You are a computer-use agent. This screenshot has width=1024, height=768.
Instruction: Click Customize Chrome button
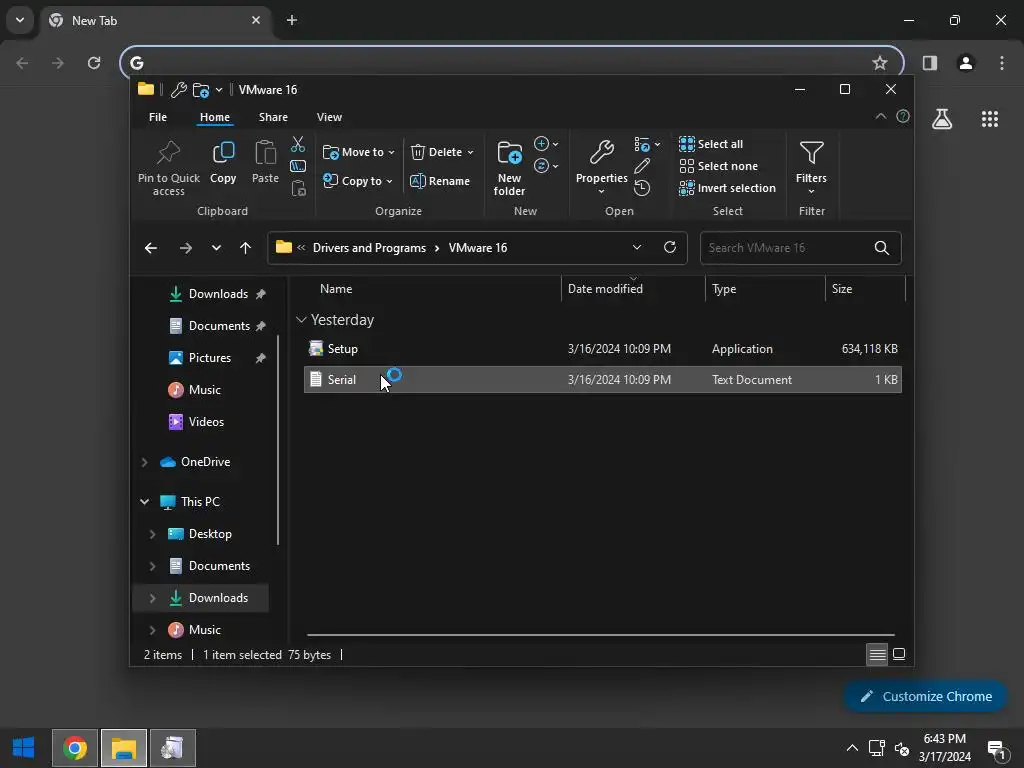coord(925,696)
